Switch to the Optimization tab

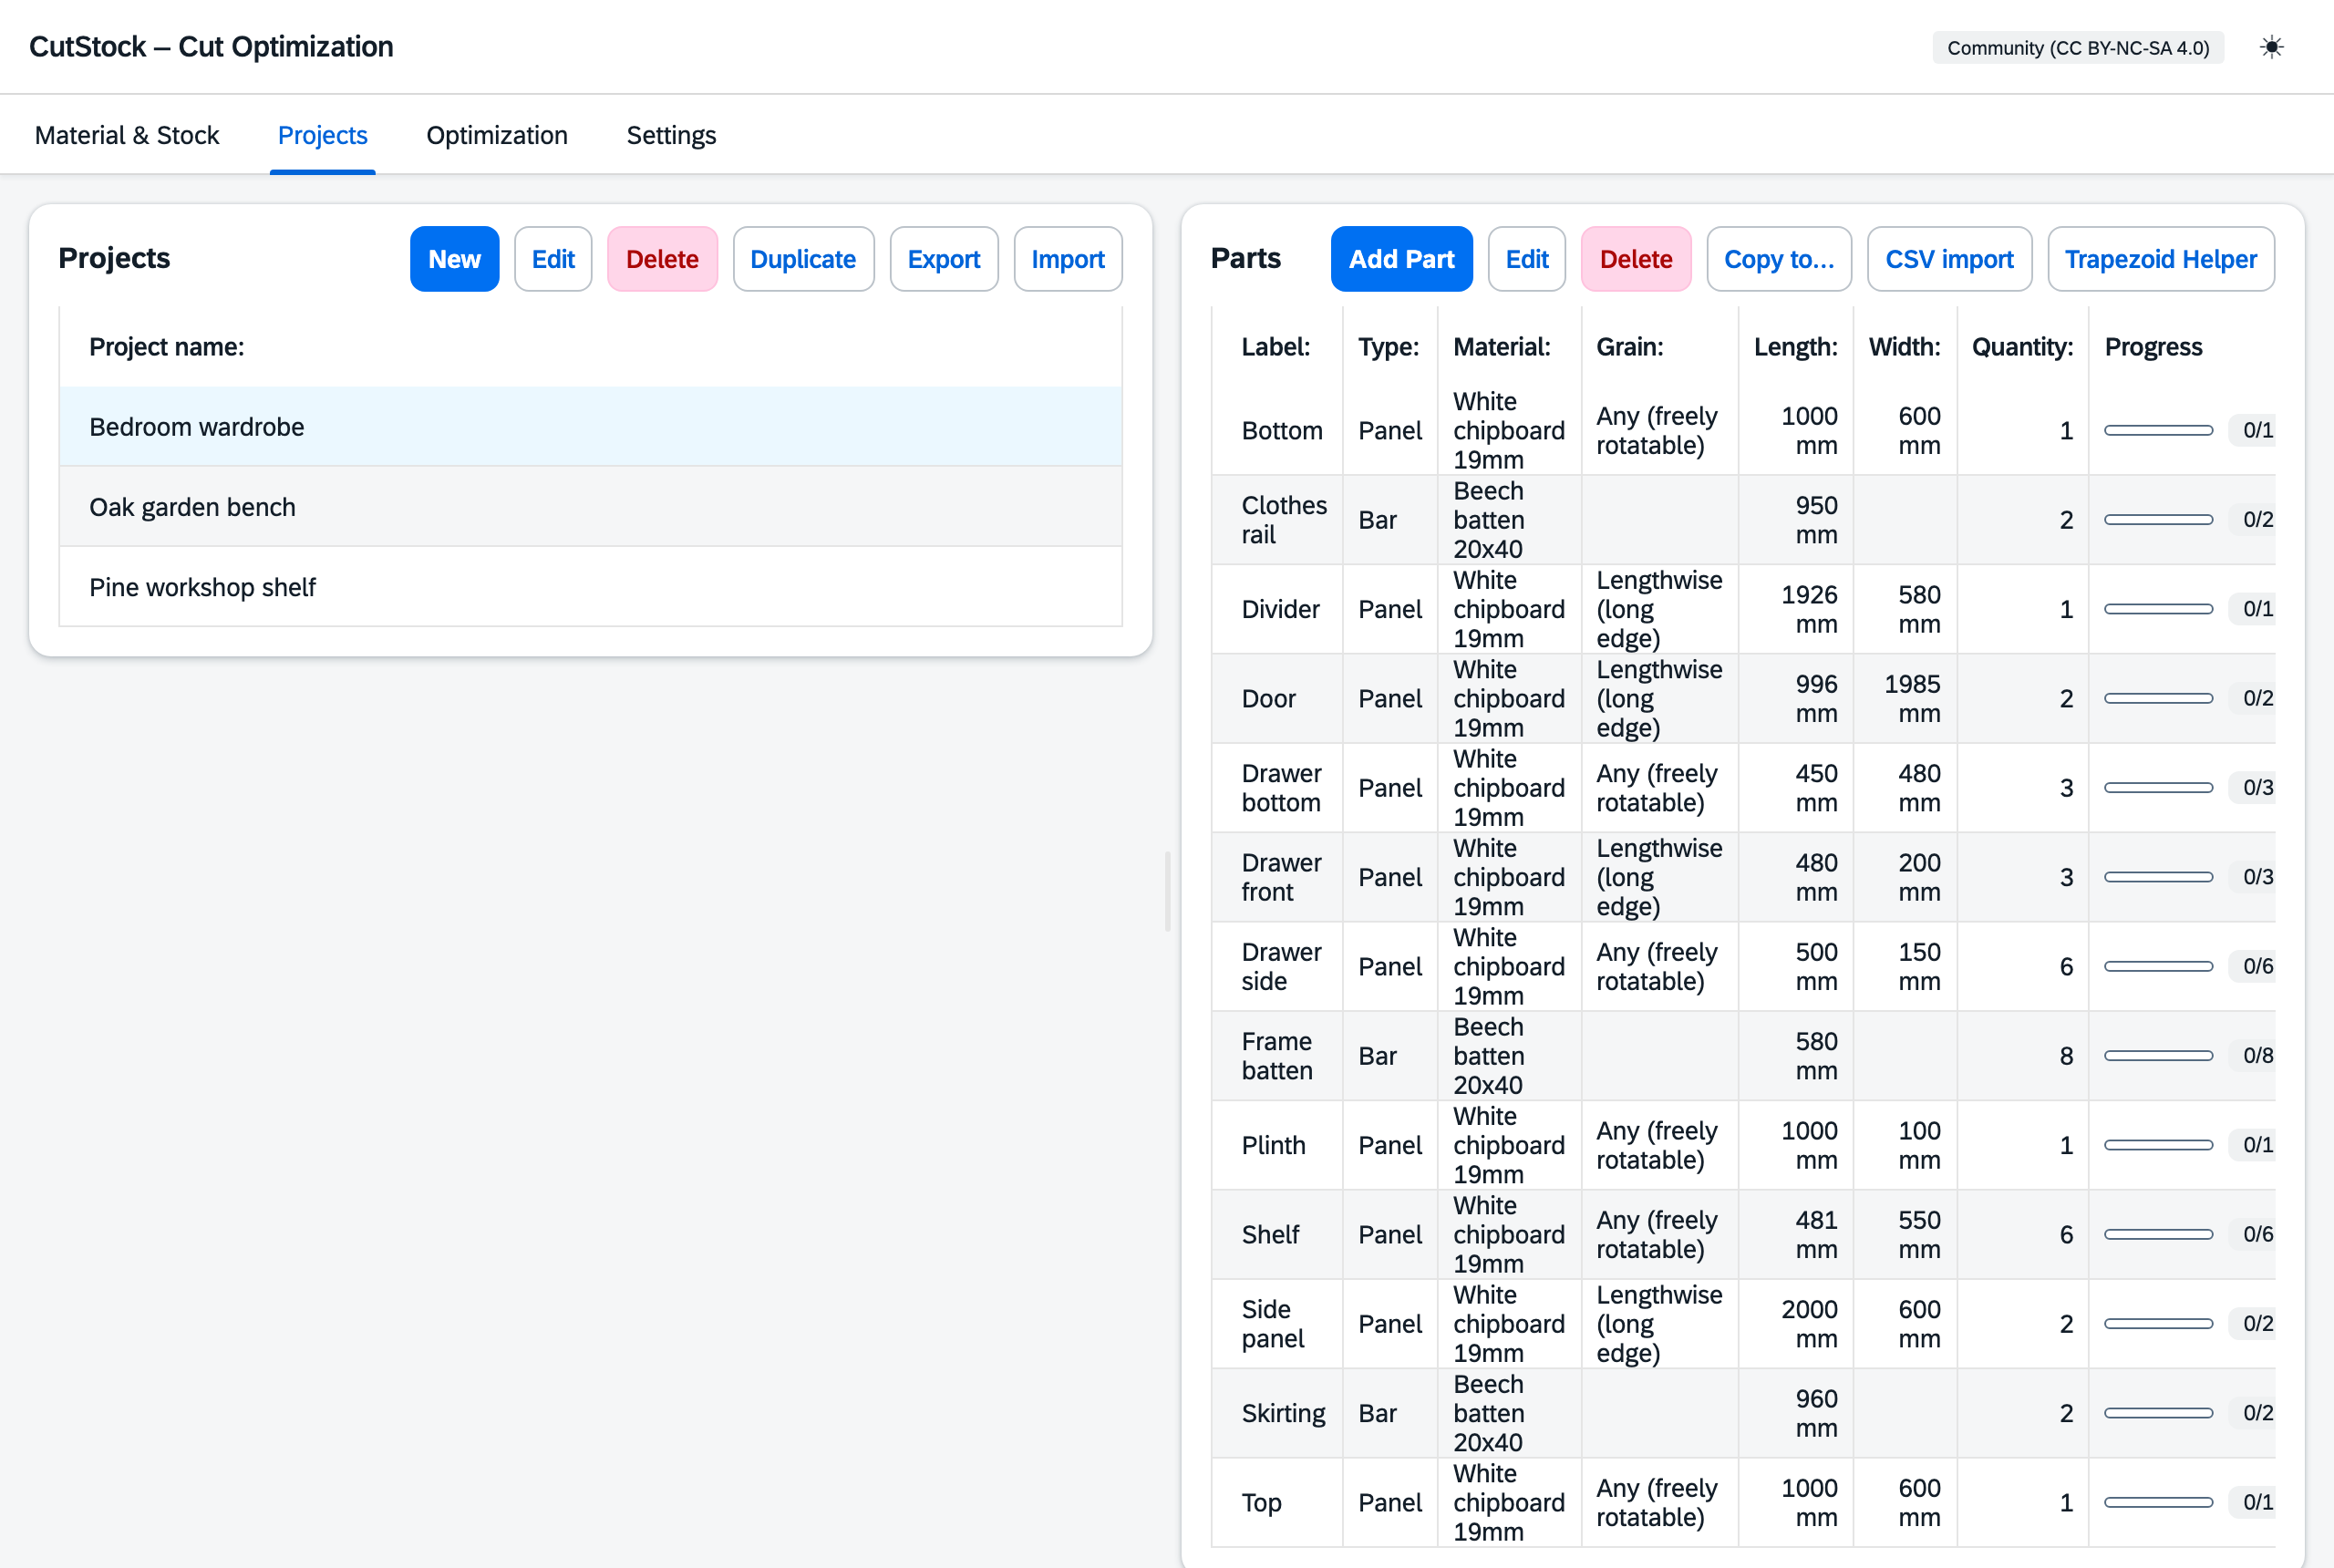pyautogui.click(x=497, y=135)
